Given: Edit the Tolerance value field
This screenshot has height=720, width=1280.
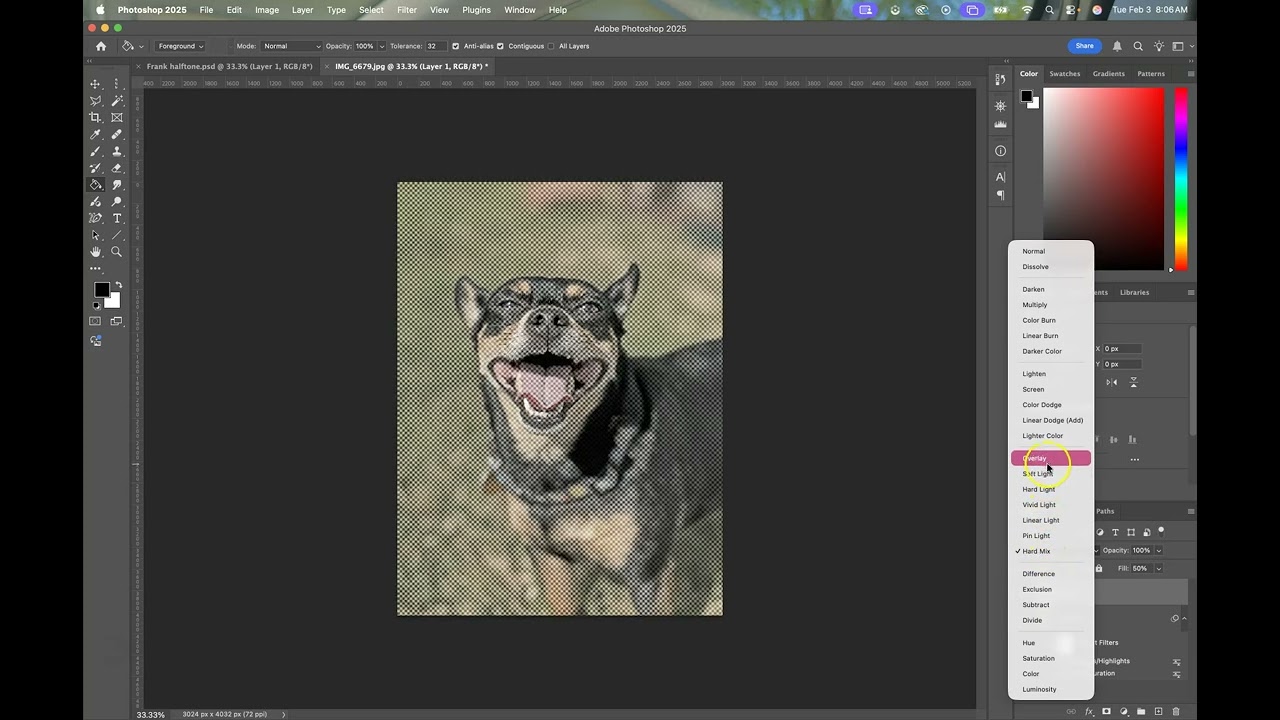Looking at the screenshot, I should pyautogui.click(x=435, y=46).
